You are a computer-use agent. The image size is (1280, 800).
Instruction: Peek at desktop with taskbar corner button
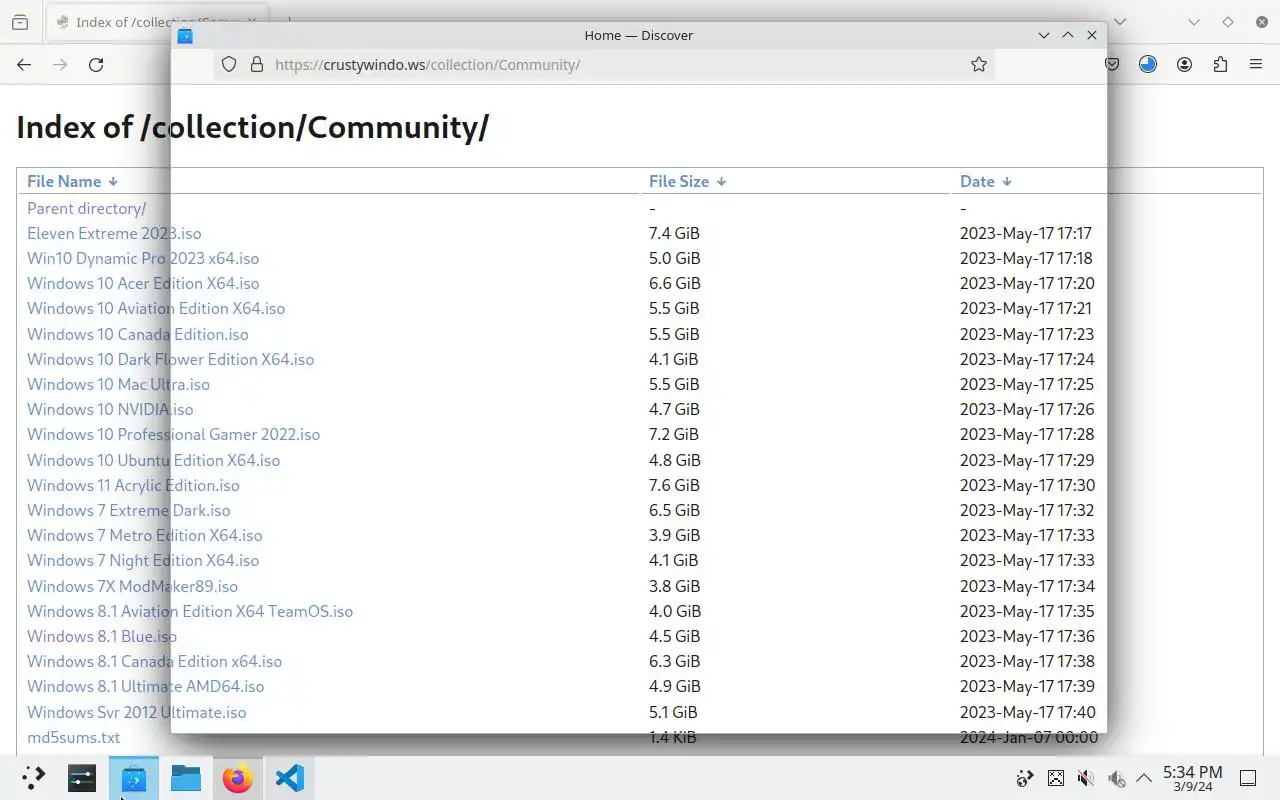(1248, 778)
